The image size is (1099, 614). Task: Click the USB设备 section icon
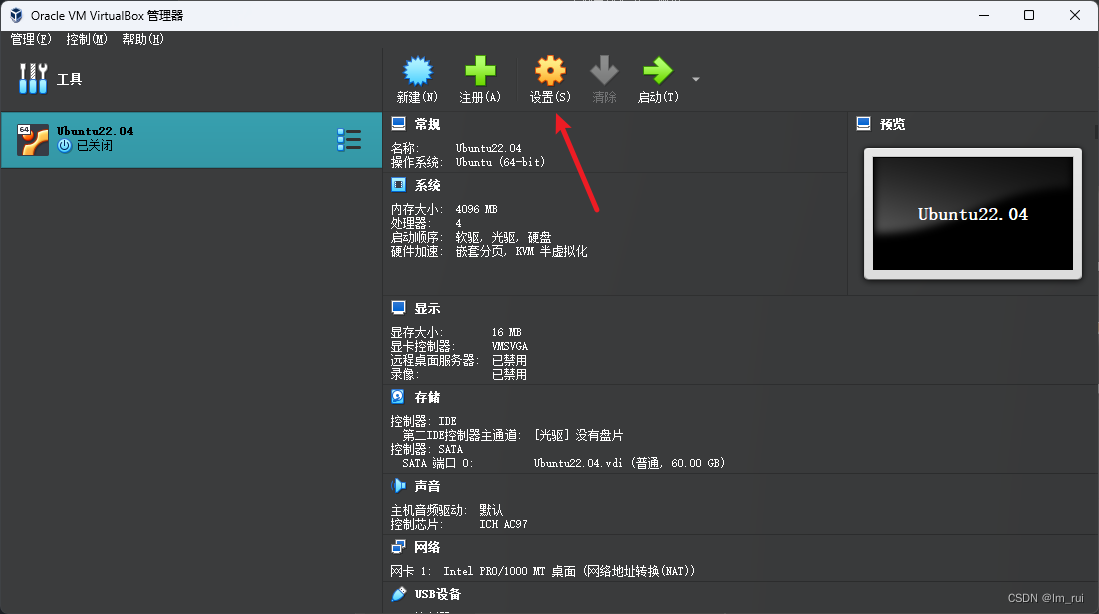pyautogui.click(x=398, y=594)
